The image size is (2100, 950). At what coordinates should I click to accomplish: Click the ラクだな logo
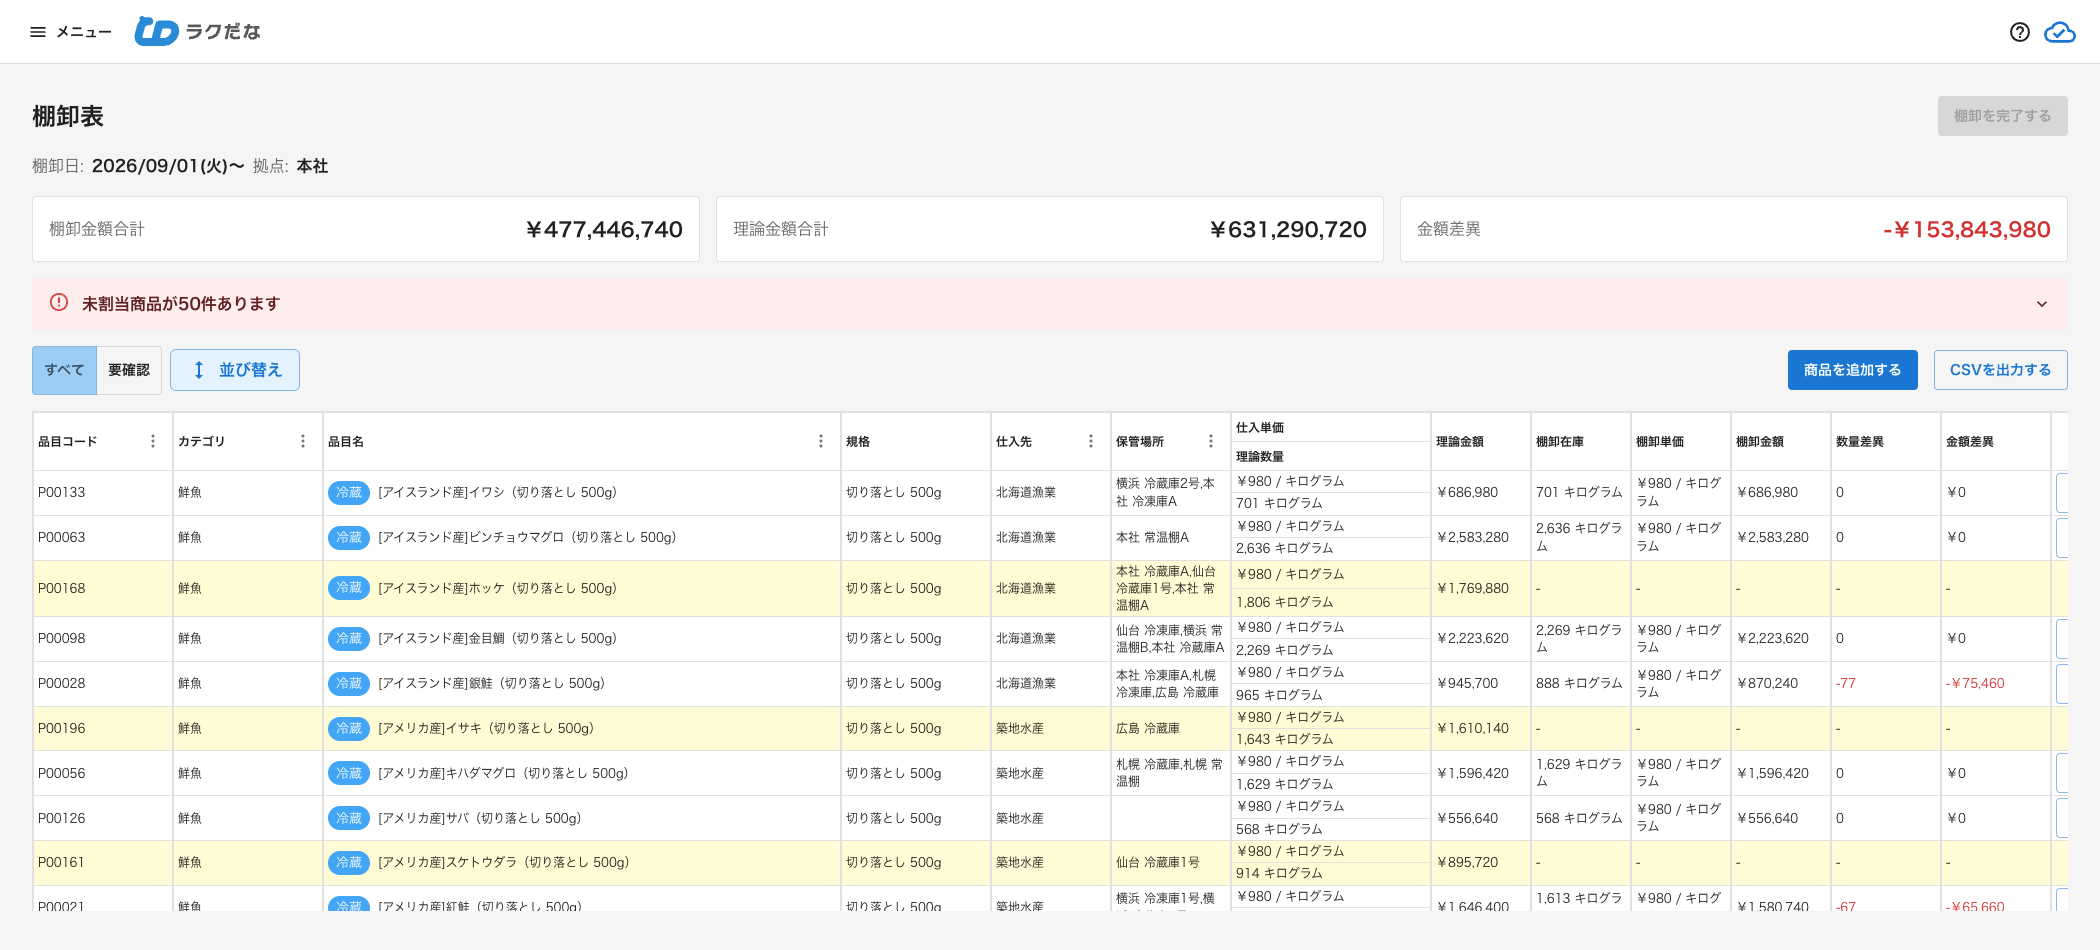198,32
